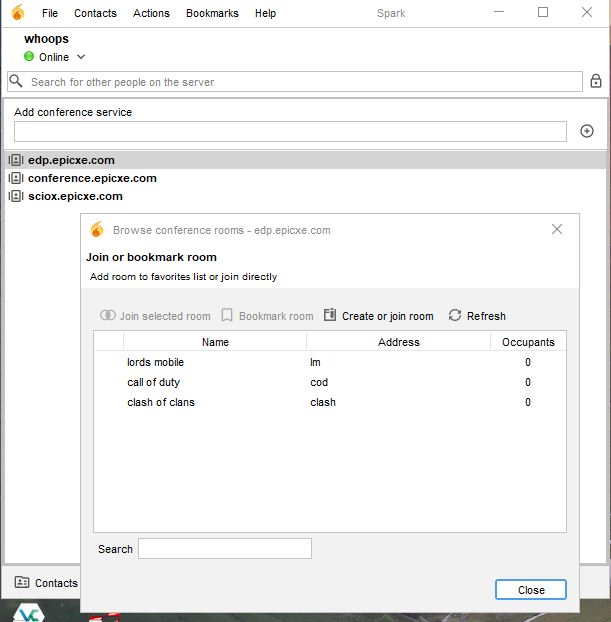The image size is (611, 622).
Task: Click the icon beside conference.epicxe.com
Action: pos(16,178)
